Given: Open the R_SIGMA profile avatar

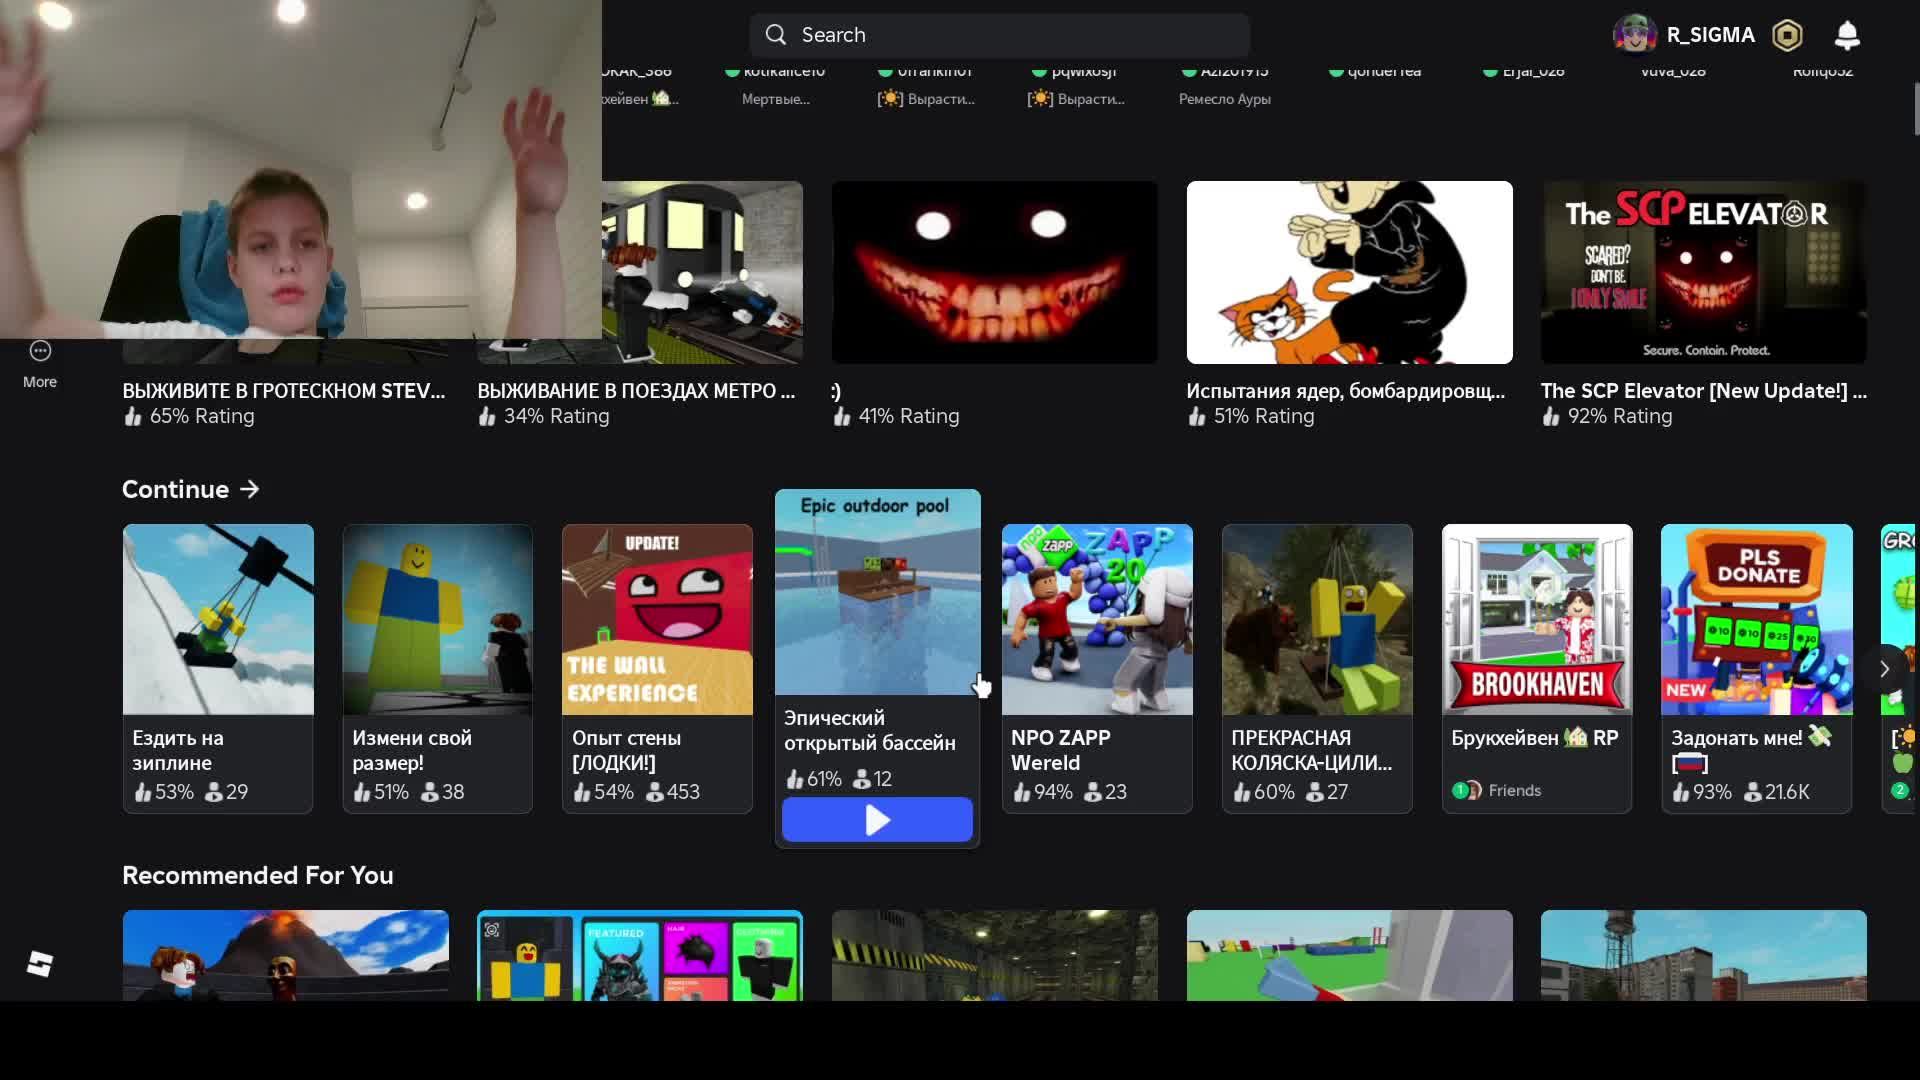Looking at the screenshot, I should [1635, 35].
